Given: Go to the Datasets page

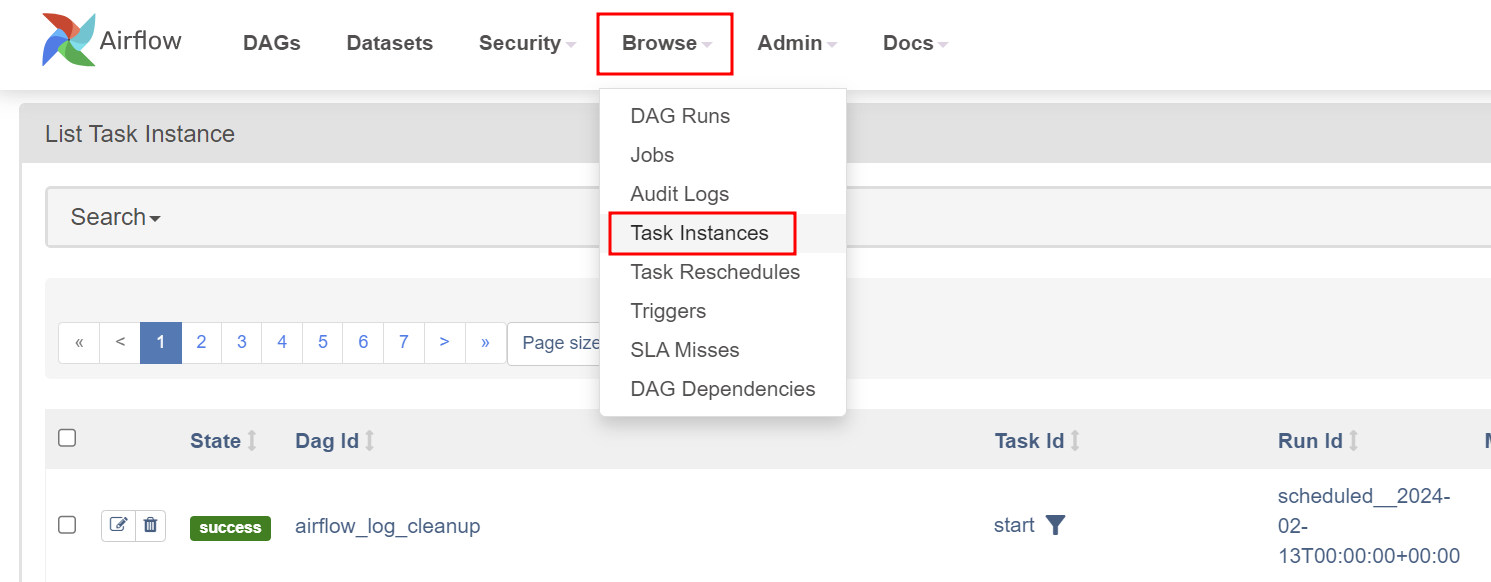Looking at the screenshot, I should (x=390, y=43).
